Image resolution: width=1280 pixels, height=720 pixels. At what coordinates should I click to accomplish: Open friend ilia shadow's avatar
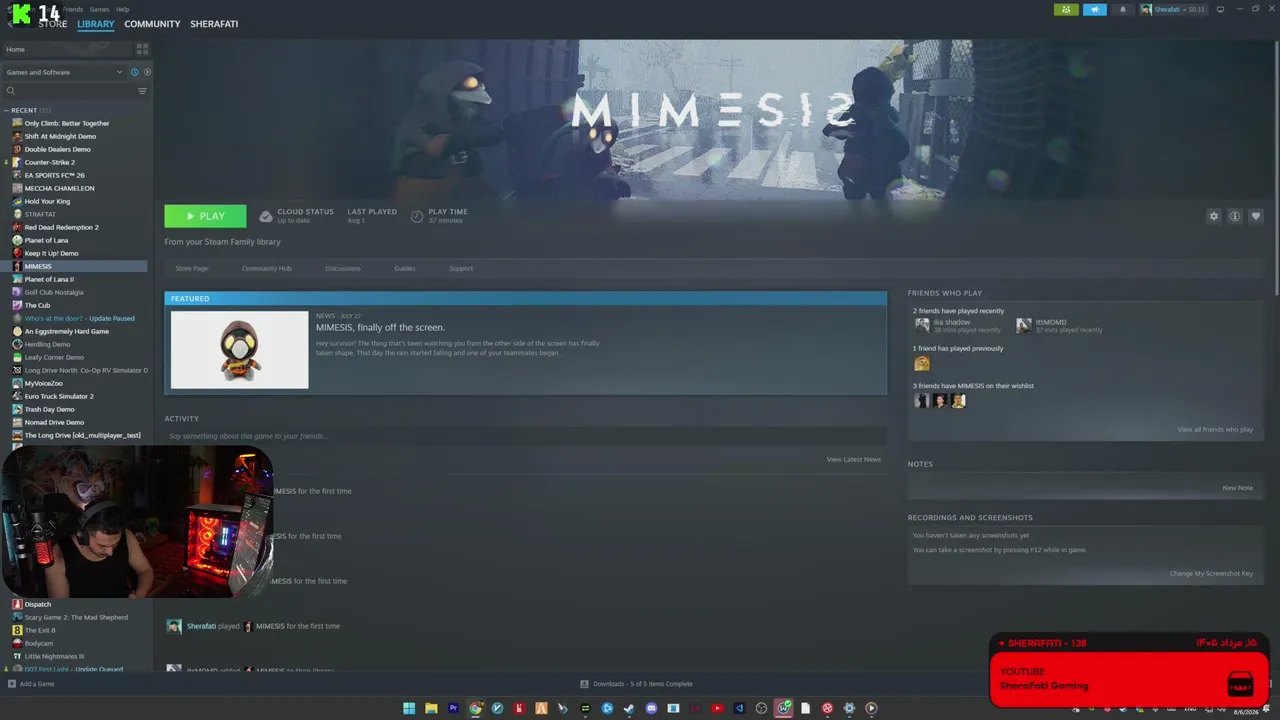[922, 326]
